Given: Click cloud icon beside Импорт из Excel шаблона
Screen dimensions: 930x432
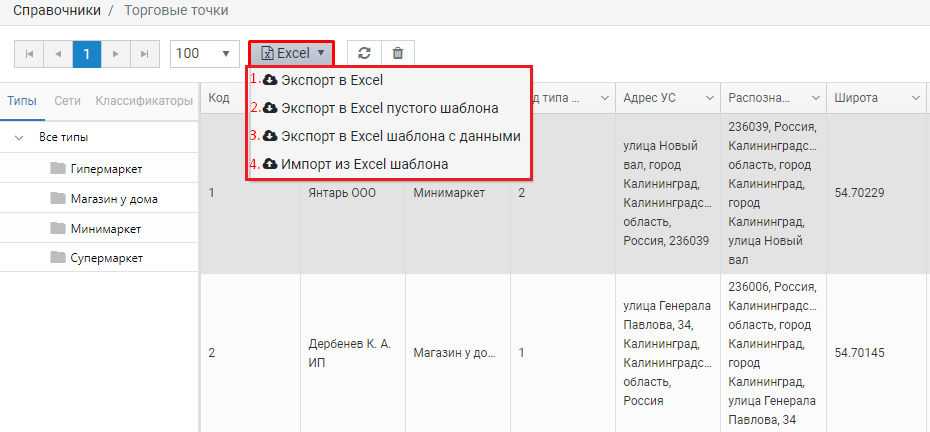Looking at the screenshot, I should click(x=270, y=164).
